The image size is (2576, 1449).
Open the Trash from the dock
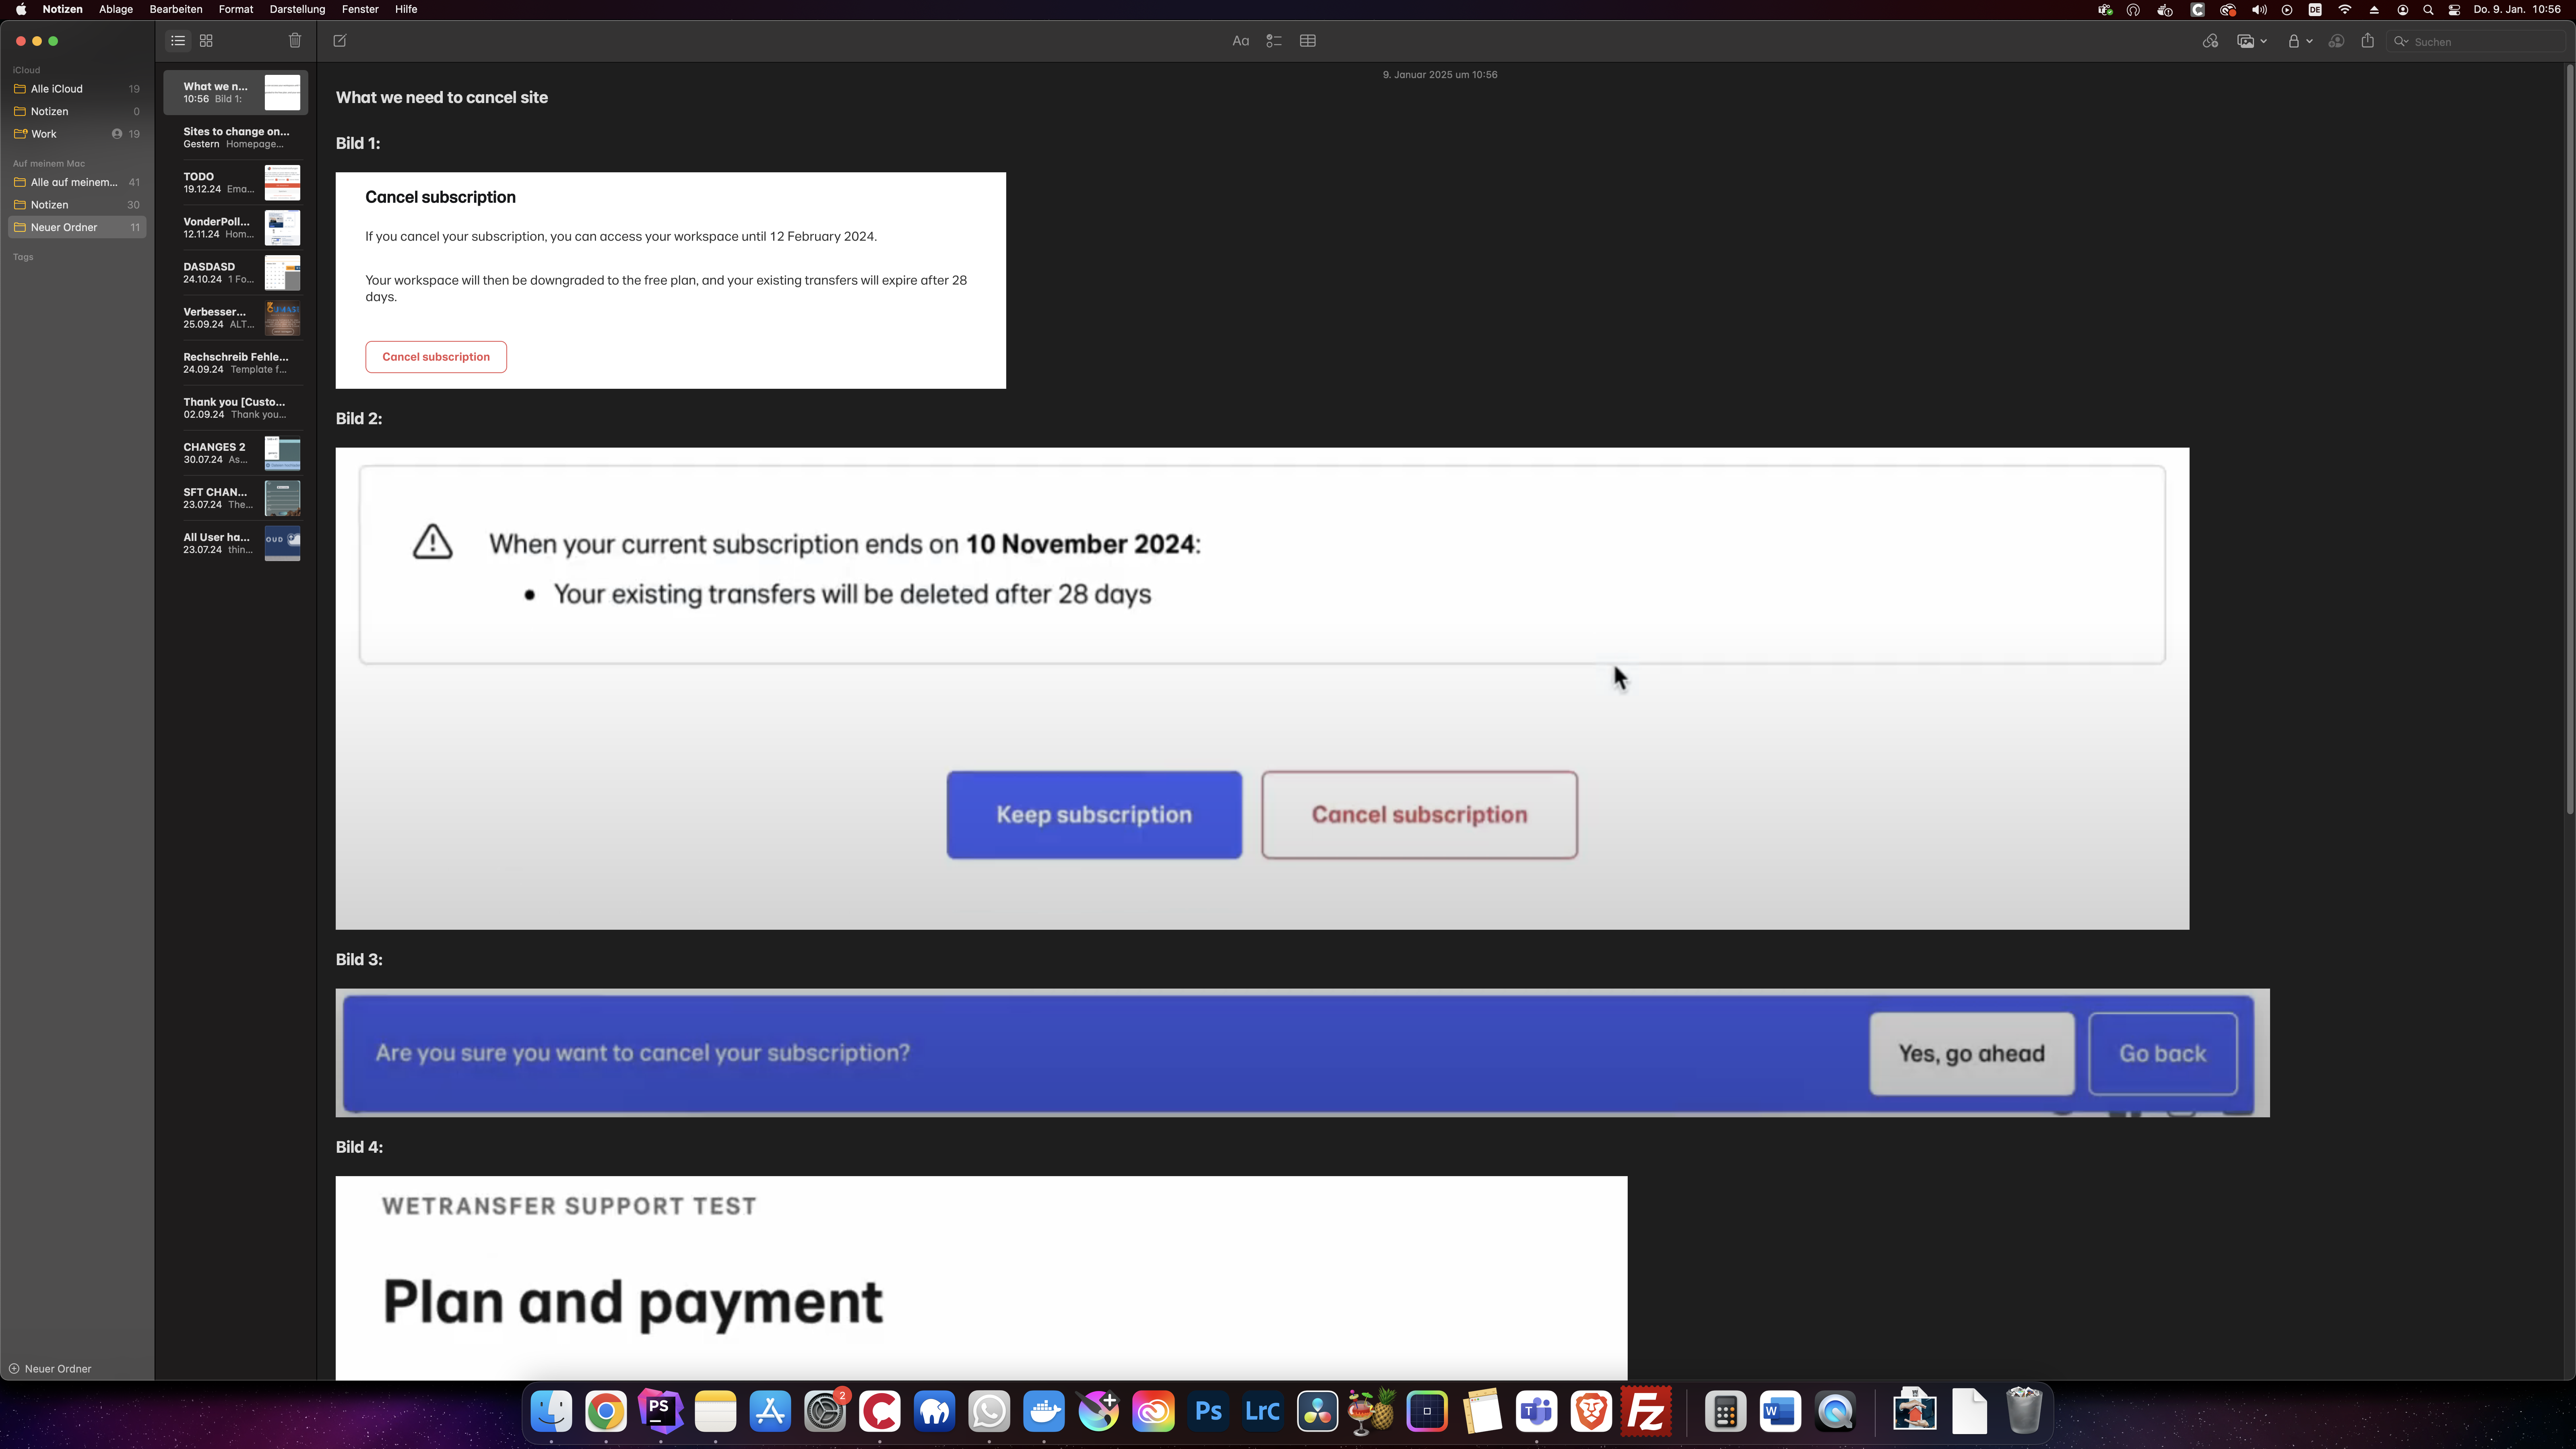[2024, 1412]
